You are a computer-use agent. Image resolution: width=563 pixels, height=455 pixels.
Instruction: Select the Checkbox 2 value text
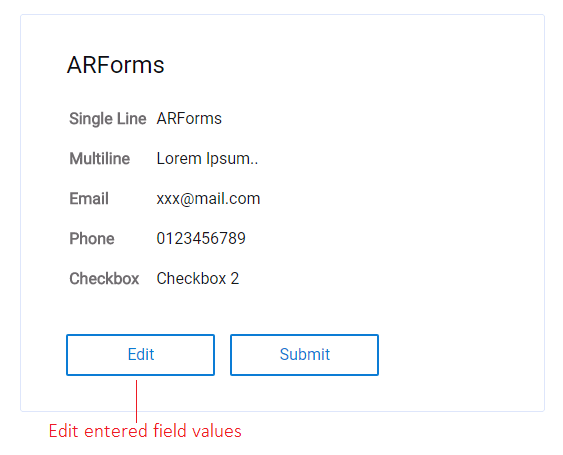(x=198, y=278)
